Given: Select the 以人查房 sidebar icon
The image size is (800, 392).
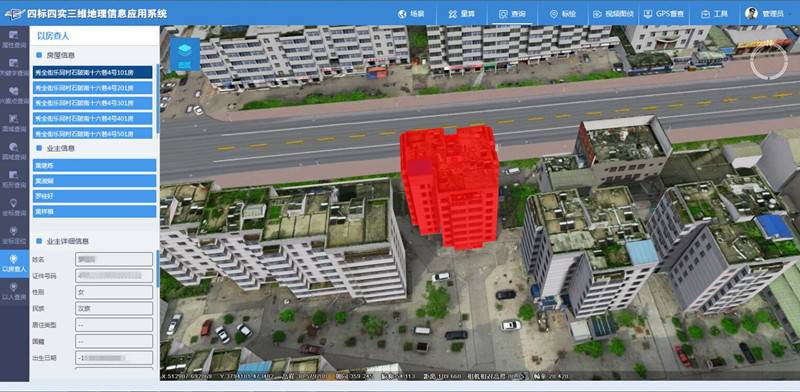Looking at the screenshot, I should (14, 291).
